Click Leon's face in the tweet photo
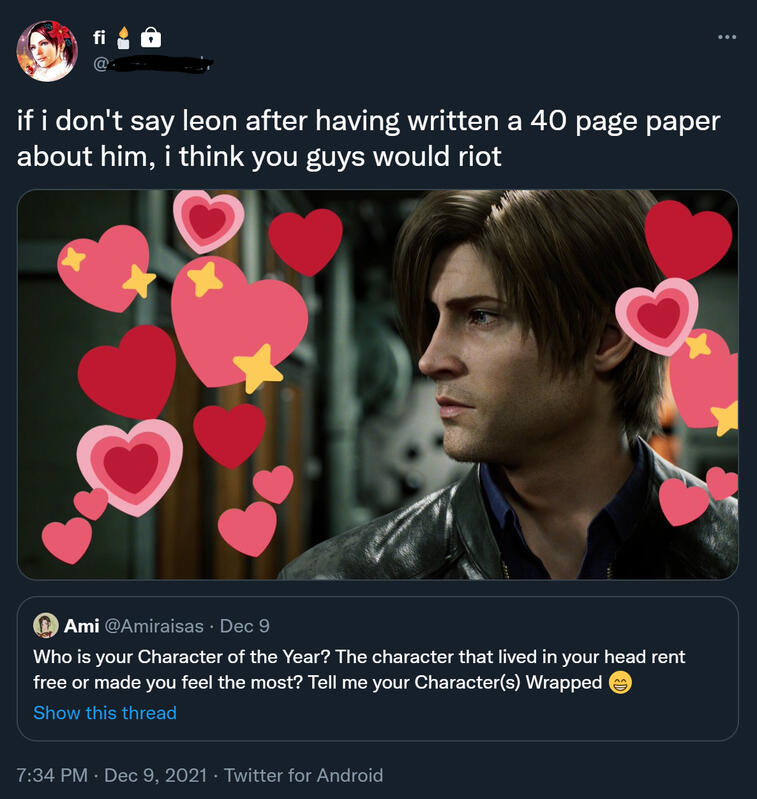Image resolution: width=757 pixels, height=799 pixels. [x=470, y=350]
